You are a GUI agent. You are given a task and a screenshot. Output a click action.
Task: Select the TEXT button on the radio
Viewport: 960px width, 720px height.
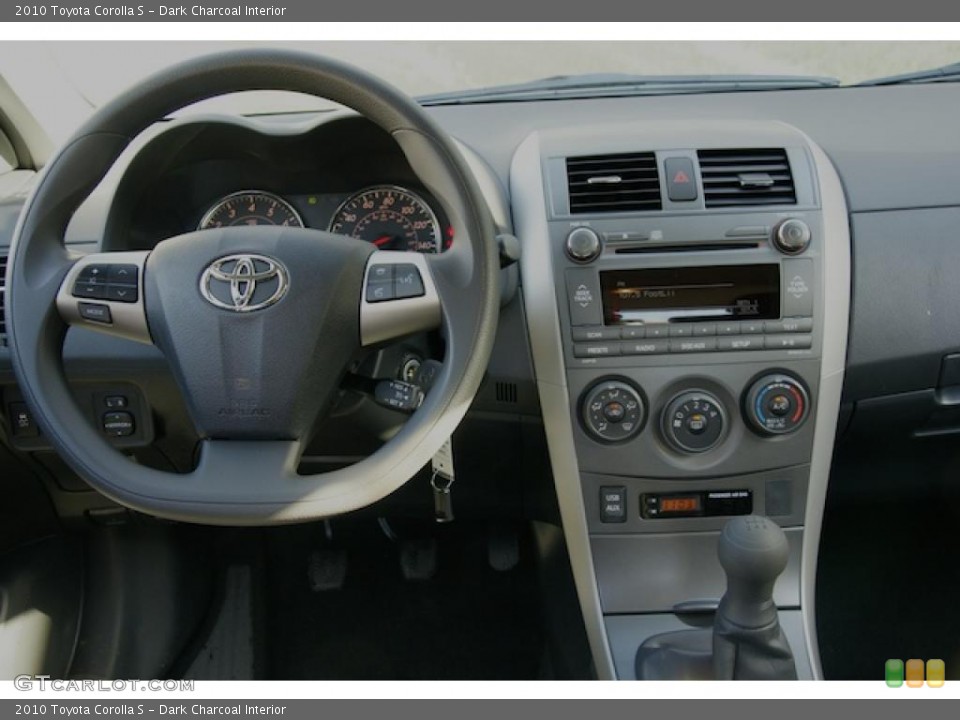[789, 326]
